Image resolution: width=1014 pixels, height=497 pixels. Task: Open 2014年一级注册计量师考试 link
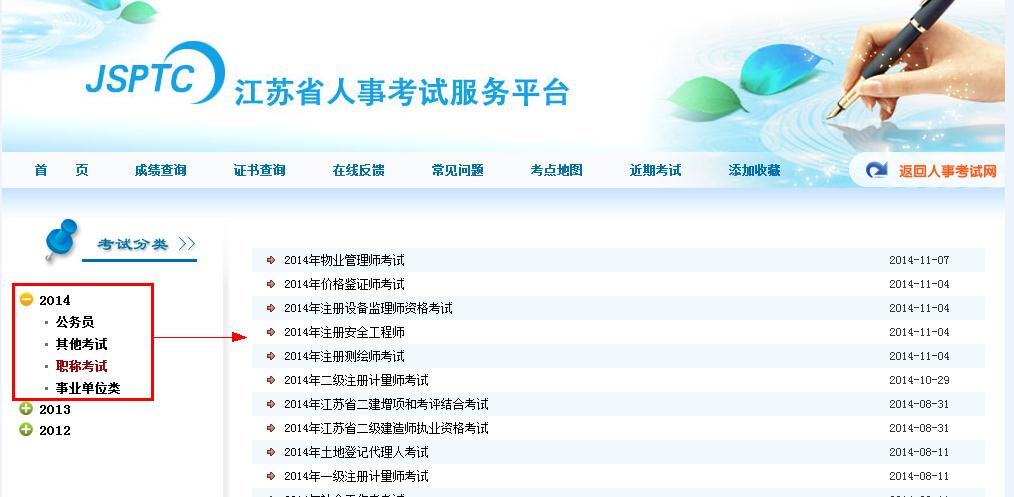(x=356, y=476)
